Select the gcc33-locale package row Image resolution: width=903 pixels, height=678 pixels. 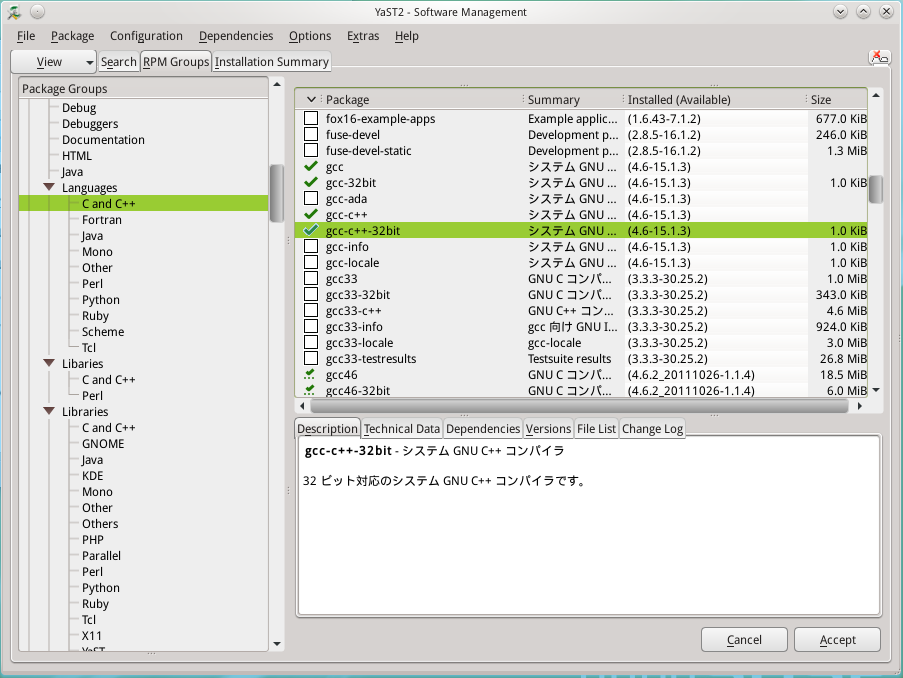(x=580, y=343)
